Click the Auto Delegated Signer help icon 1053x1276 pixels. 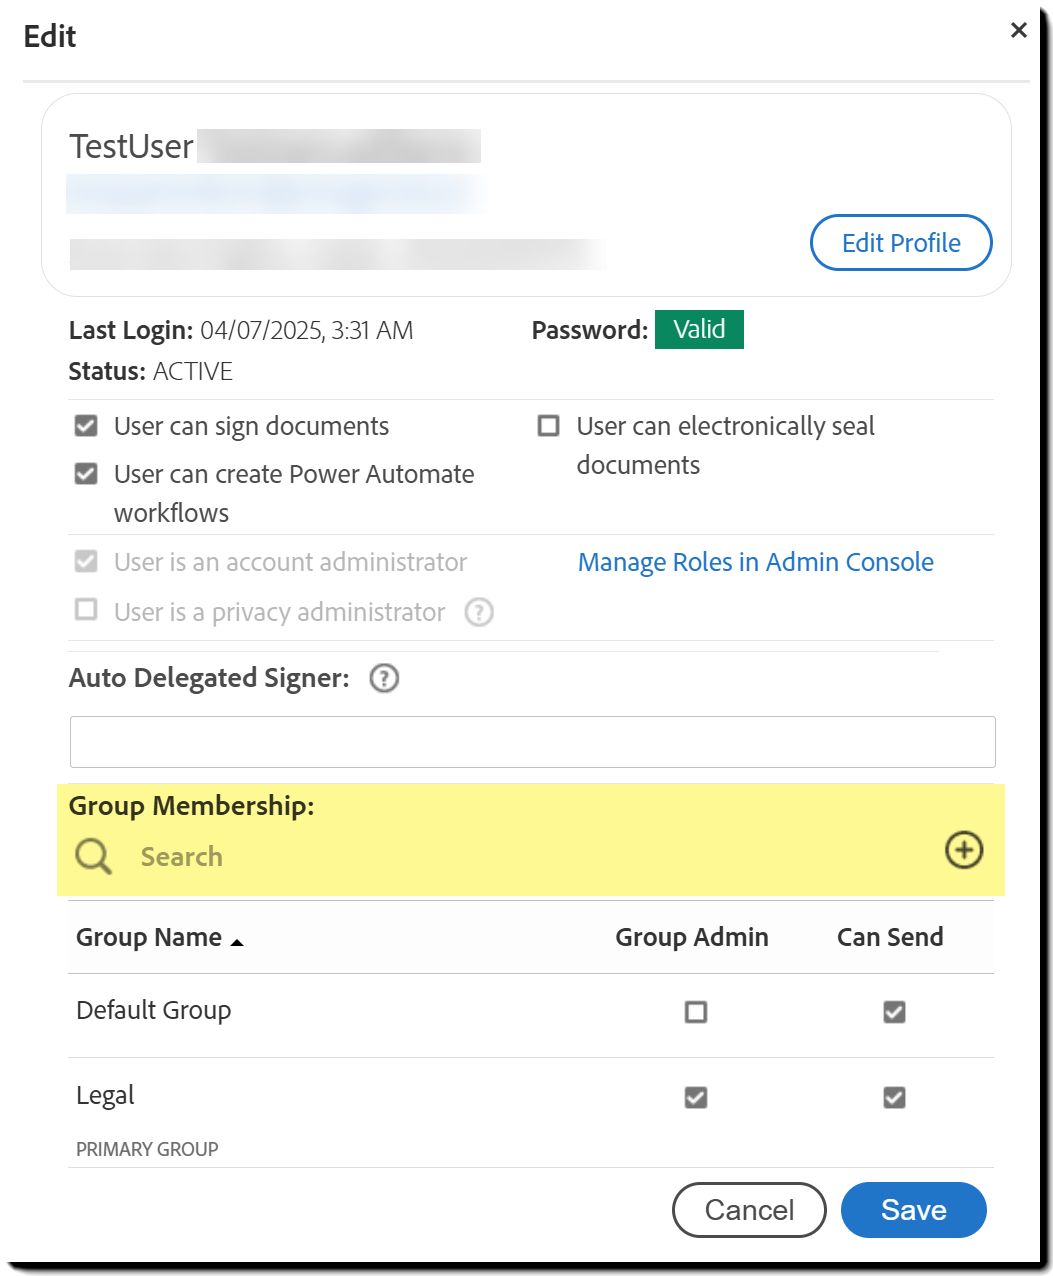(x=384, y=678)
